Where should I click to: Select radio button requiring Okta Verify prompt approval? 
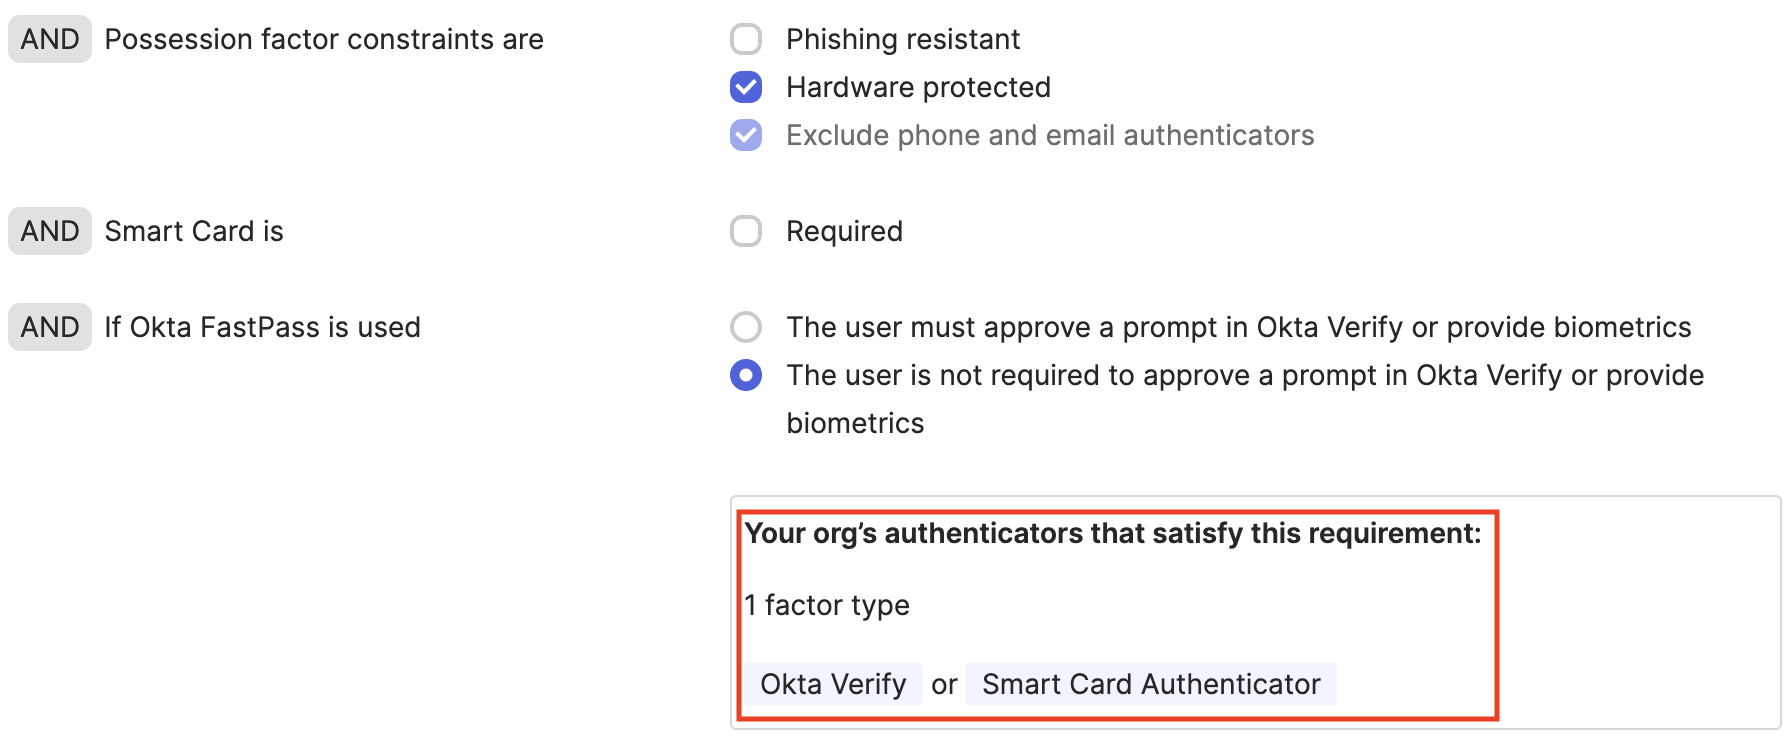point(746,327)
